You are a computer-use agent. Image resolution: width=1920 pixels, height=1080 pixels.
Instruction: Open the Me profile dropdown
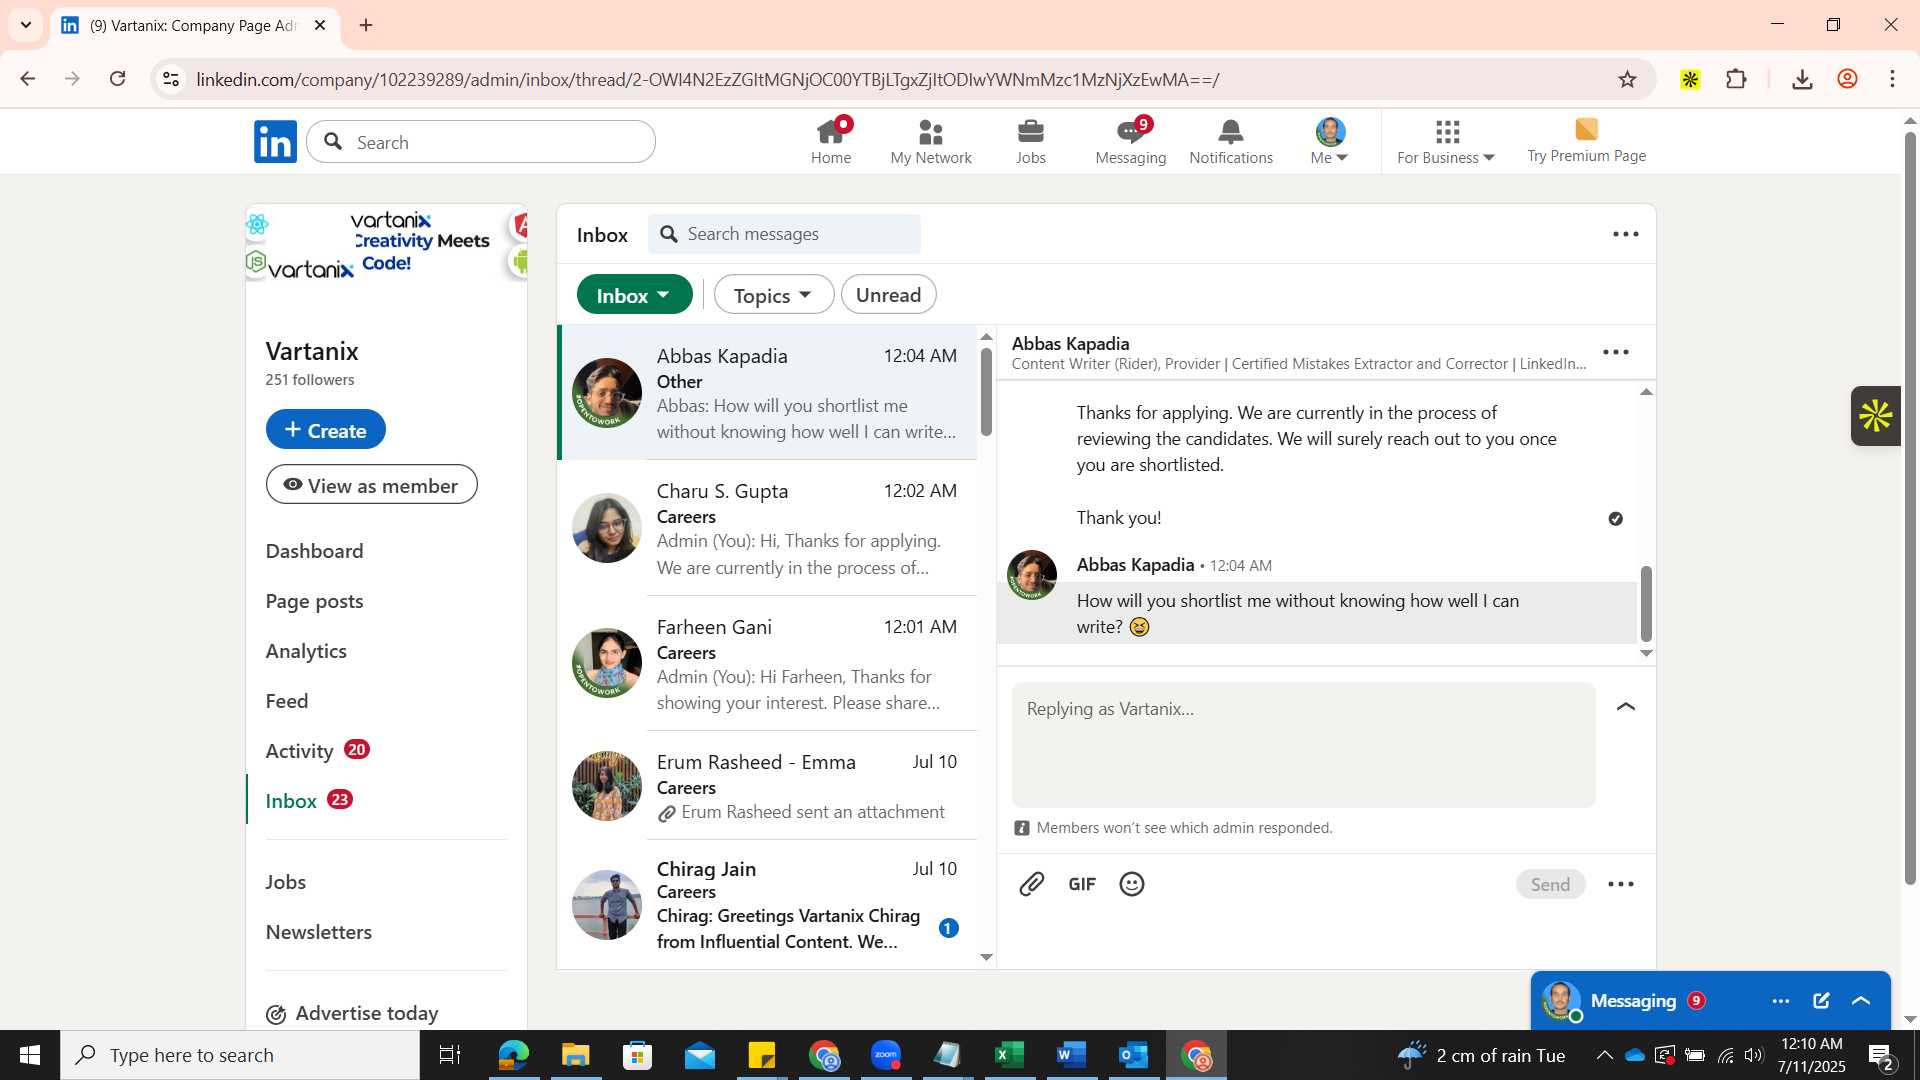[x=1330, y=141]
